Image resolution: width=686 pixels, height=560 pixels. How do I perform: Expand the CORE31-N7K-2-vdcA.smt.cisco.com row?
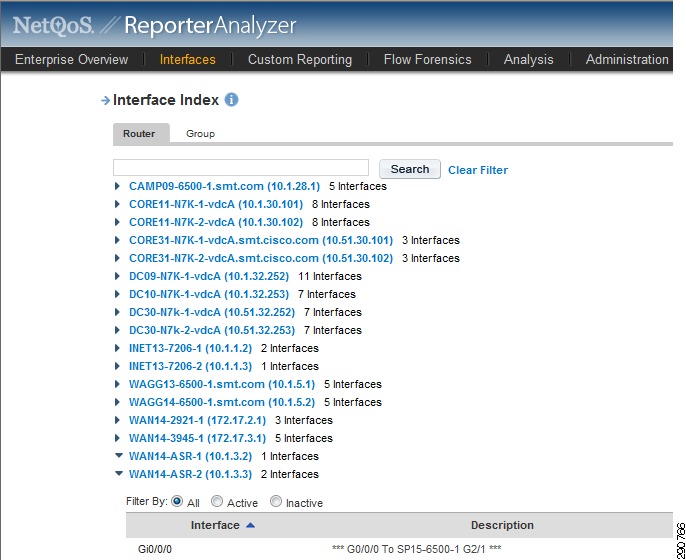pos(117,258)
